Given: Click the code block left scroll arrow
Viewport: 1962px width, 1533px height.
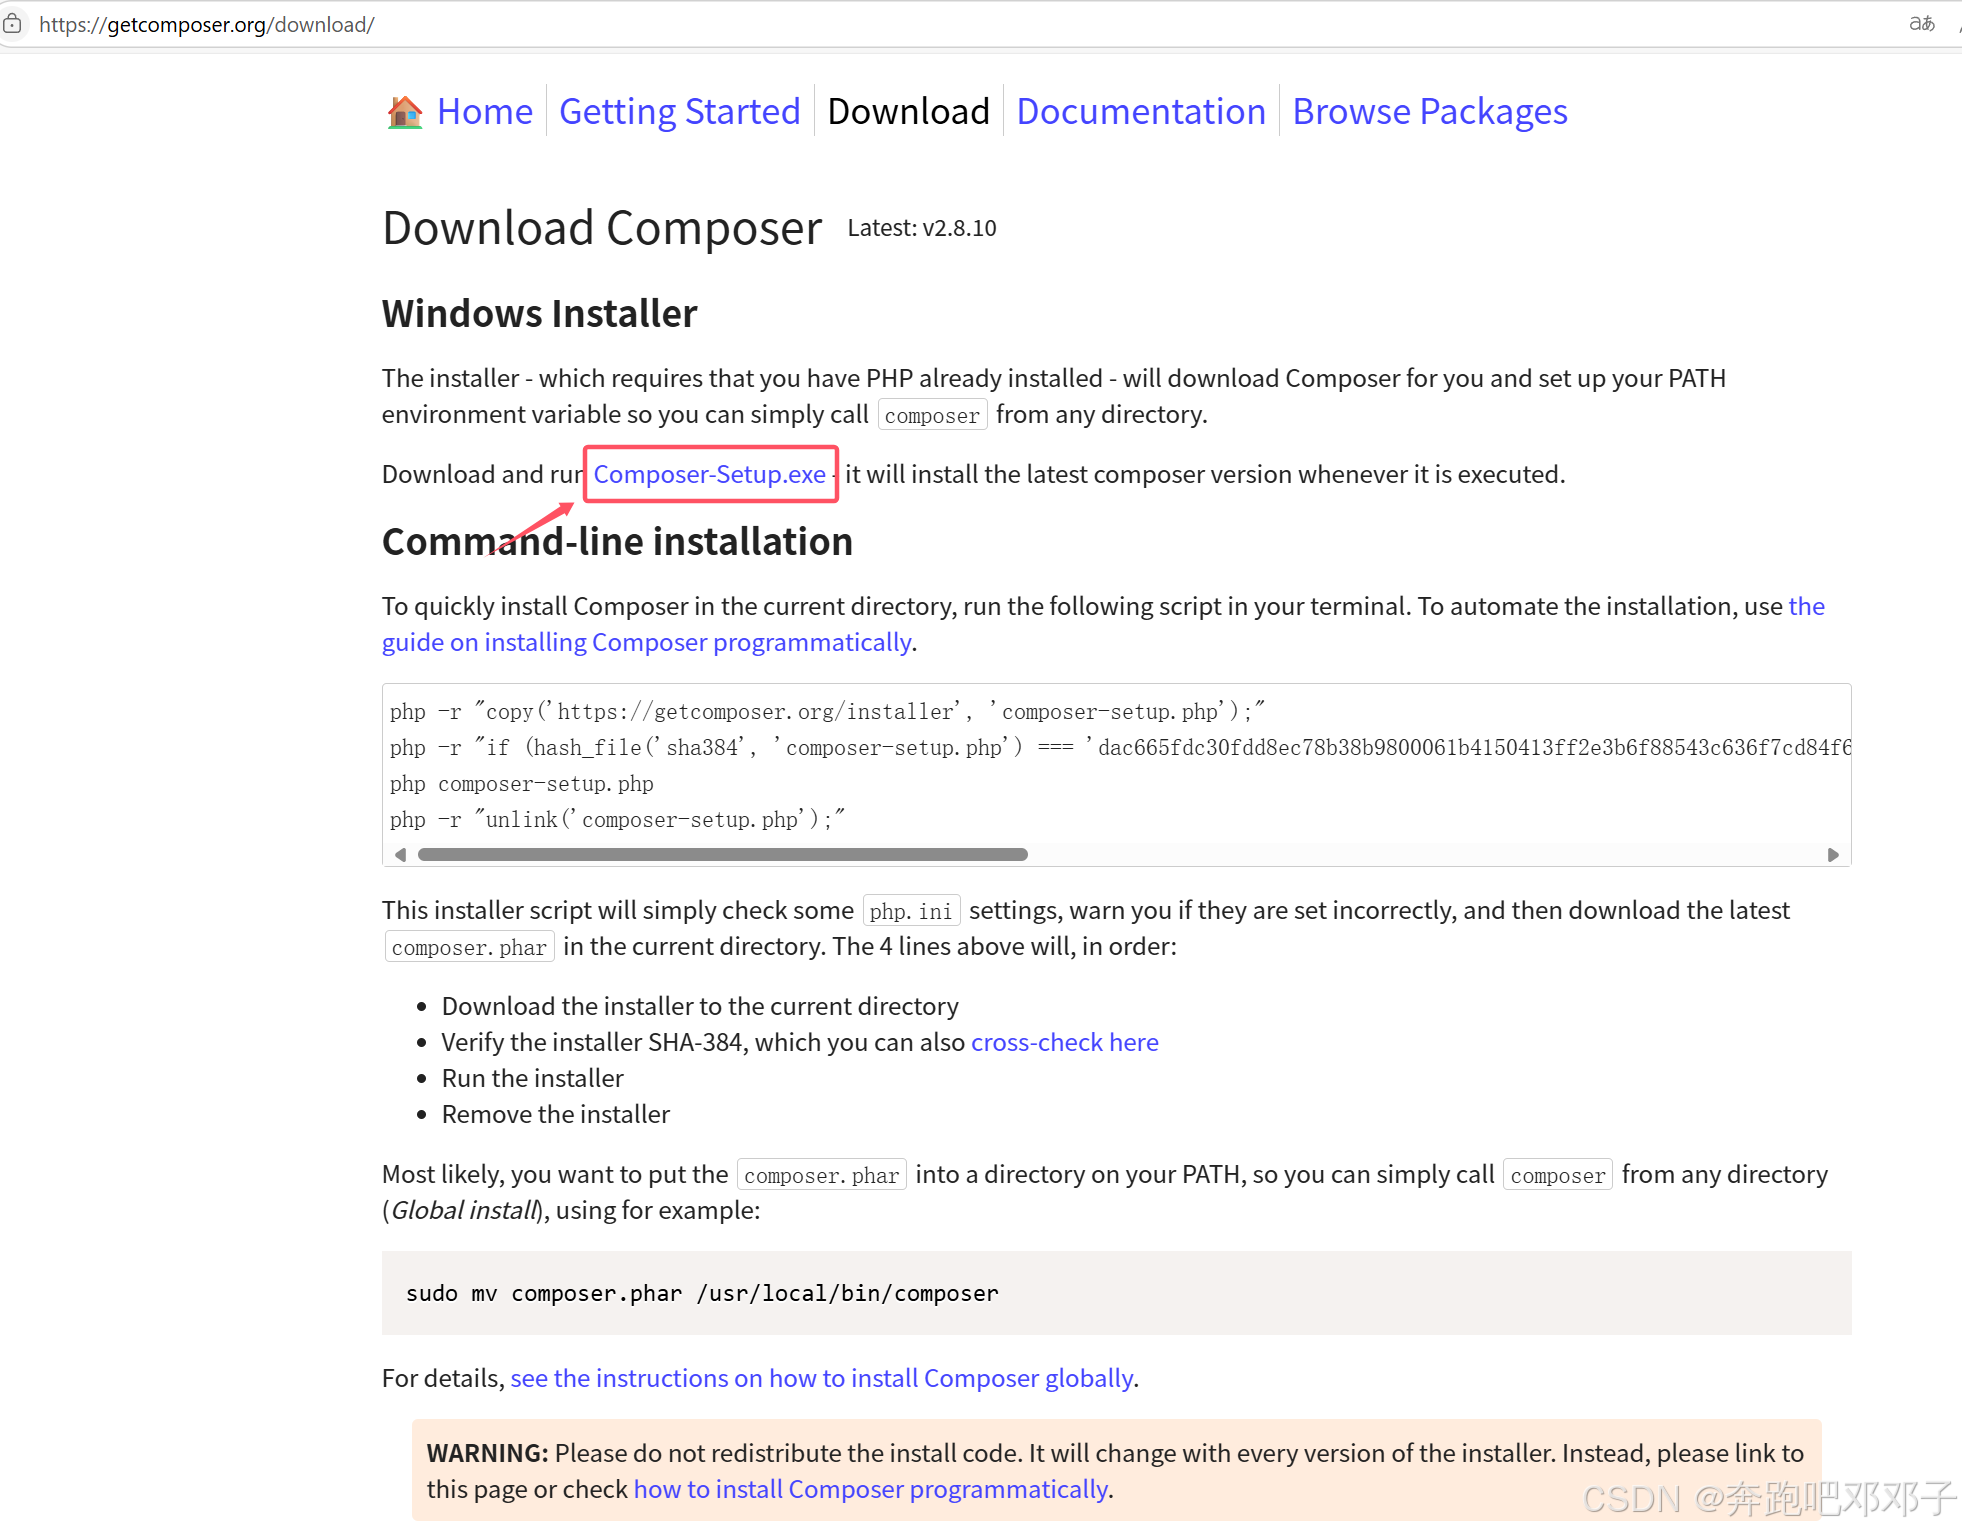Looking at the screenshot, I should (x=400, y=855).
